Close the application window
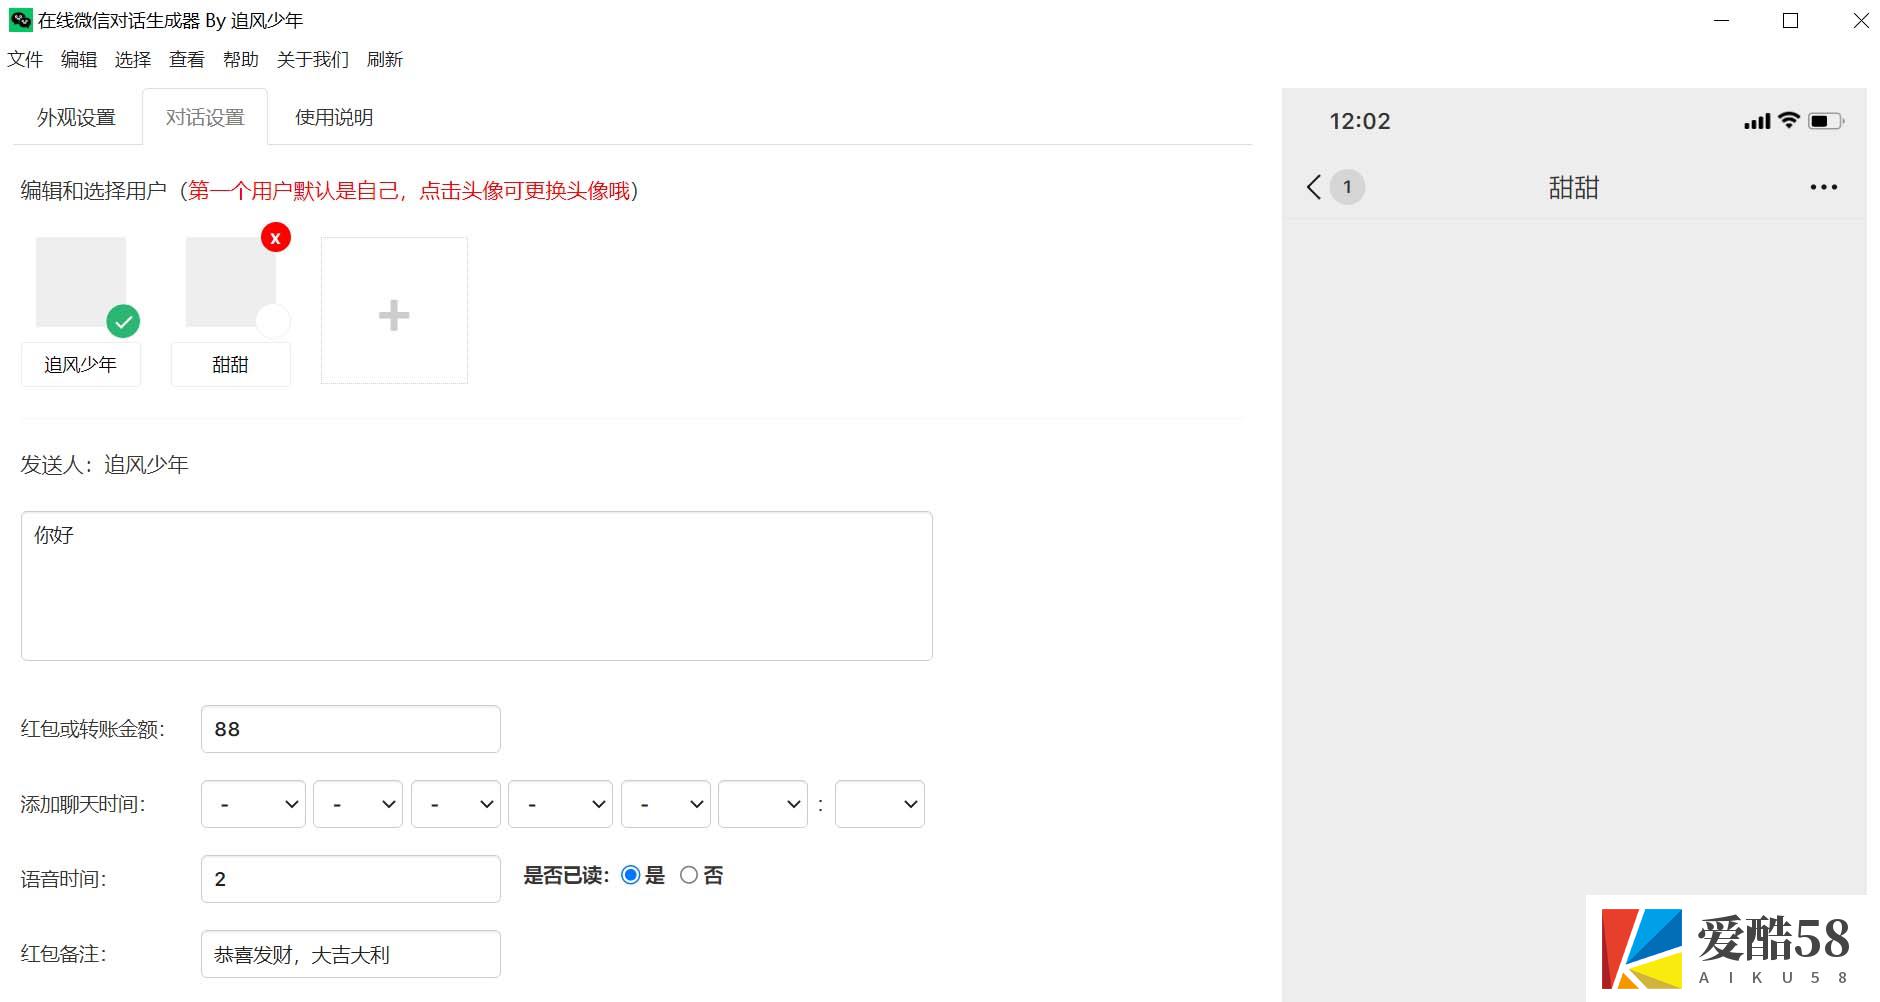The height and width of the screenshot is (1002, 1880). pos(1860,20)
